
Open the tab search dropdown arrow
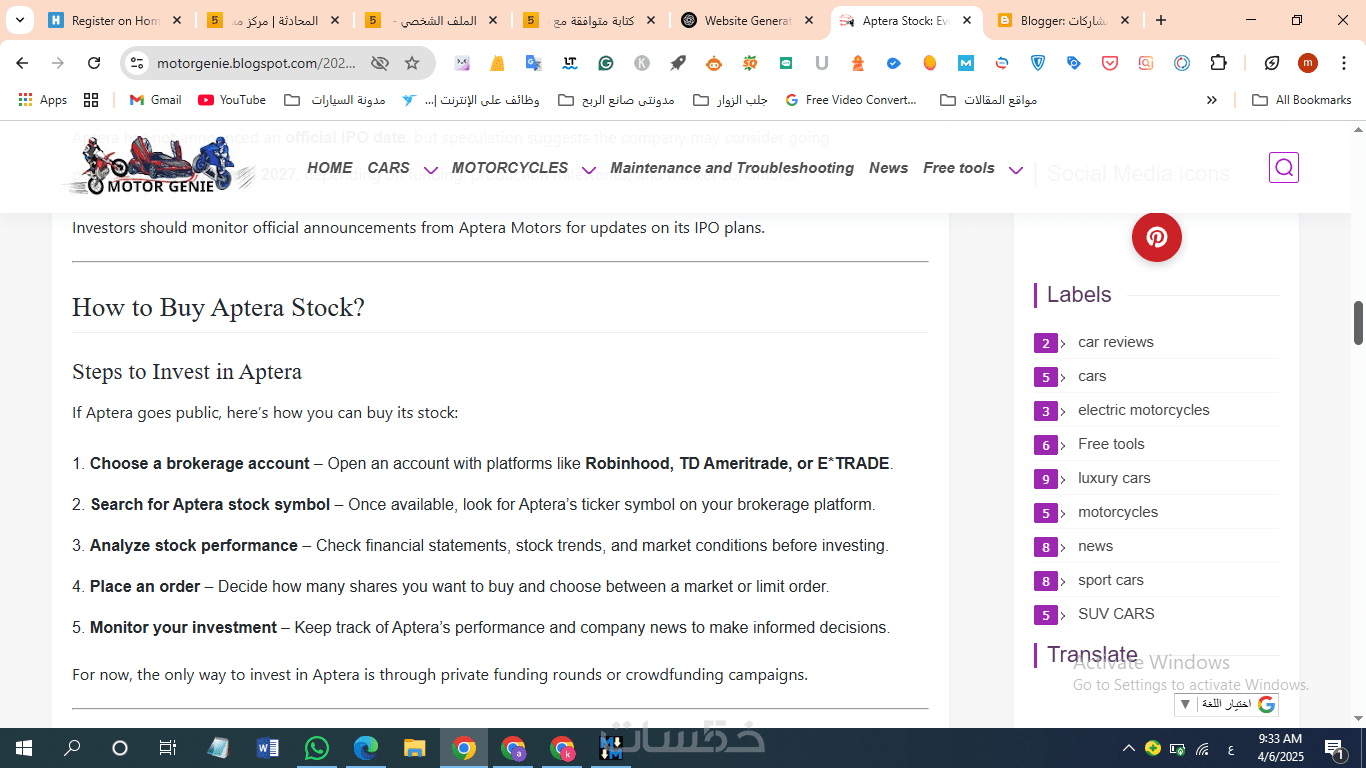click(19, 20)
